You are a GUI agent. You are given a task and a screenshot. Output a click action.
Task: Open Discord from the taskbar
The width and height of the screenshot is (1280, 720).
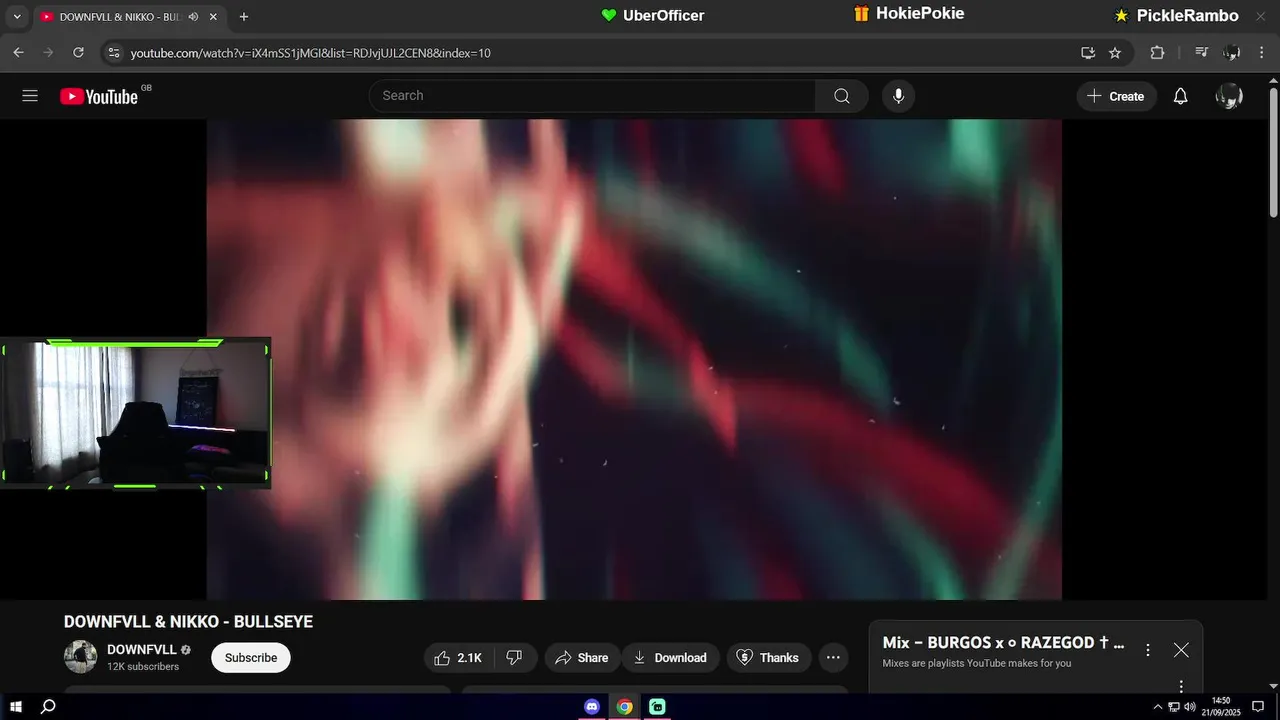click(592, 707)
